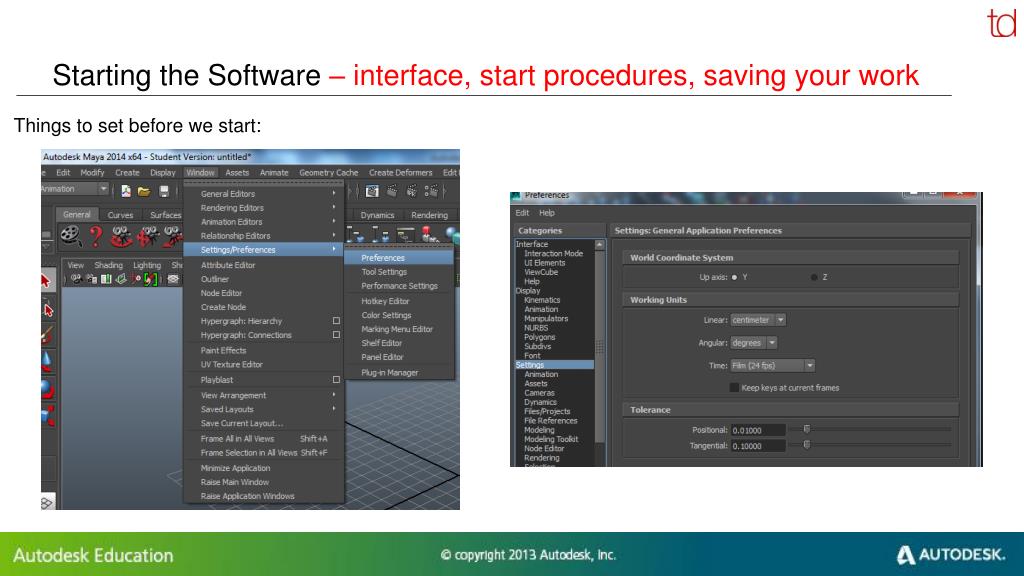The width and height of the screenshot is (1024, 576).
Task: Click the Select tool arrow in toolbox
Action: (46, 281)
